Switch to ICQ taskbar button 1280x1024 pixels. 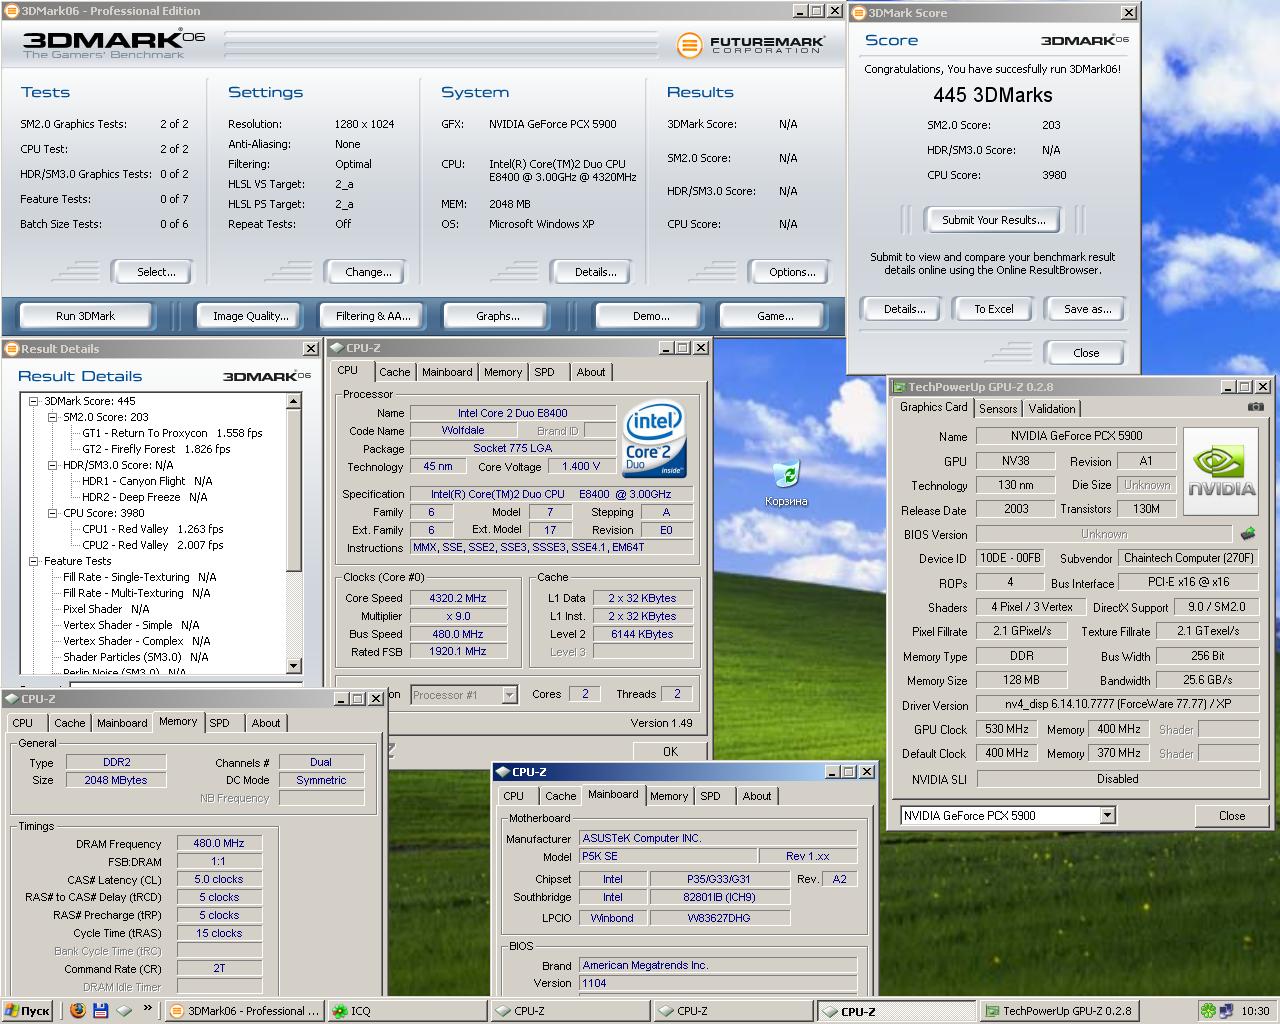click(406, 1011)
